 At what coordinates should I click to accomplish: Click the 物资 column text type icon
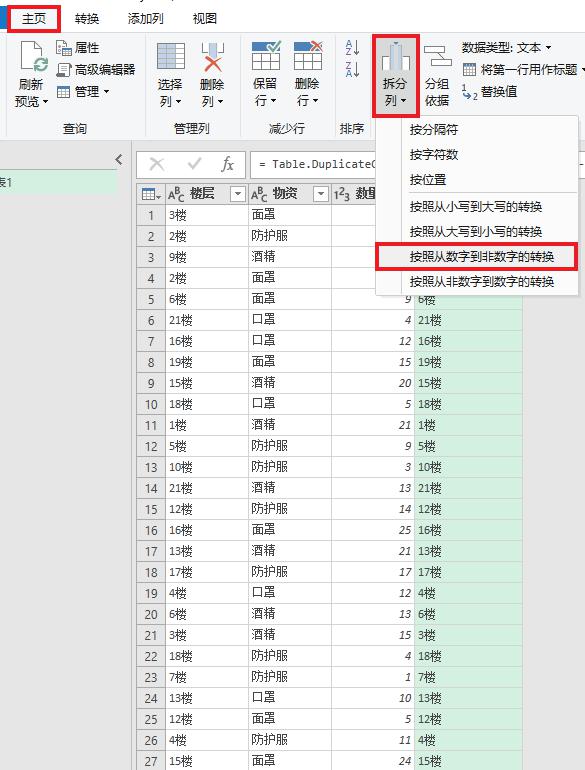click(x=259, y=194)
